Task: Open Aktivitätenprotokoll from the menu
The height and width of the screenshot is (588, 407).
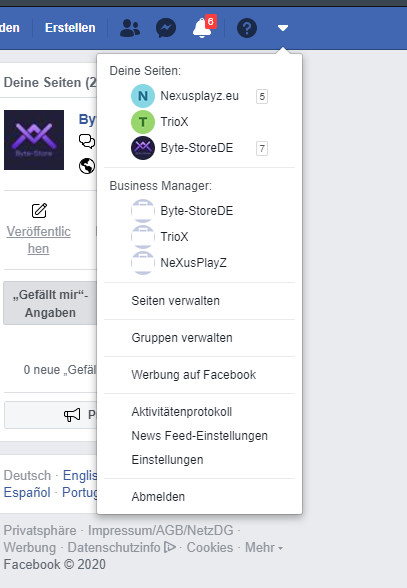Action: [x=182, y=412]
